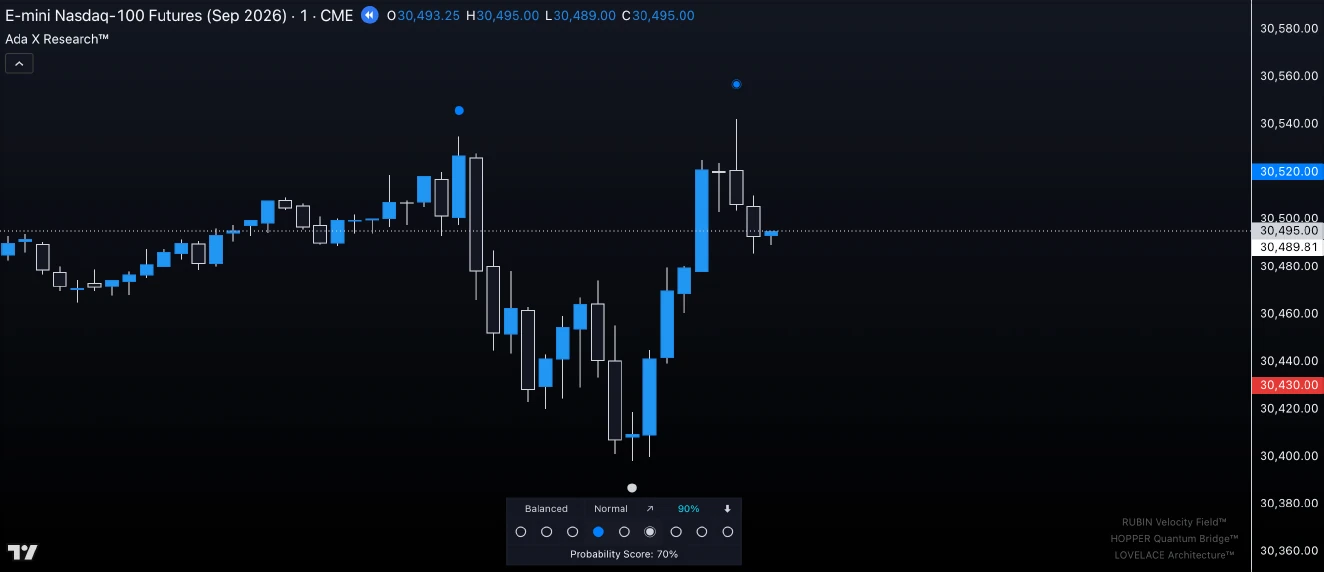1324x572 pixels.
Task: Click the close value C30,495.00
Action: coord(657,16)
